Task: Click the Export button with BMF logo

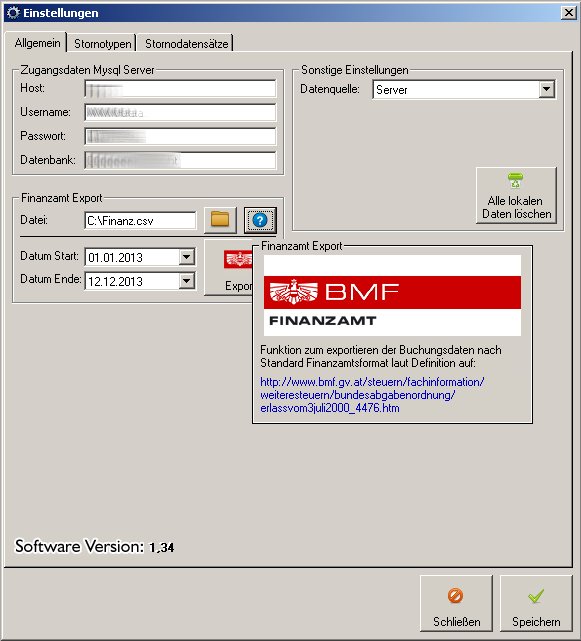Action: coord(228,267)
